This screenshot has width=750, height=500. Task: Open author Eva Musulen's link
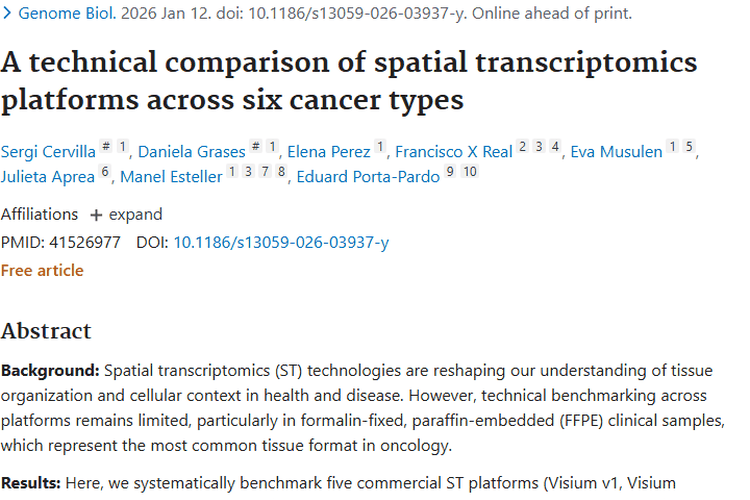tap(616, 152)
